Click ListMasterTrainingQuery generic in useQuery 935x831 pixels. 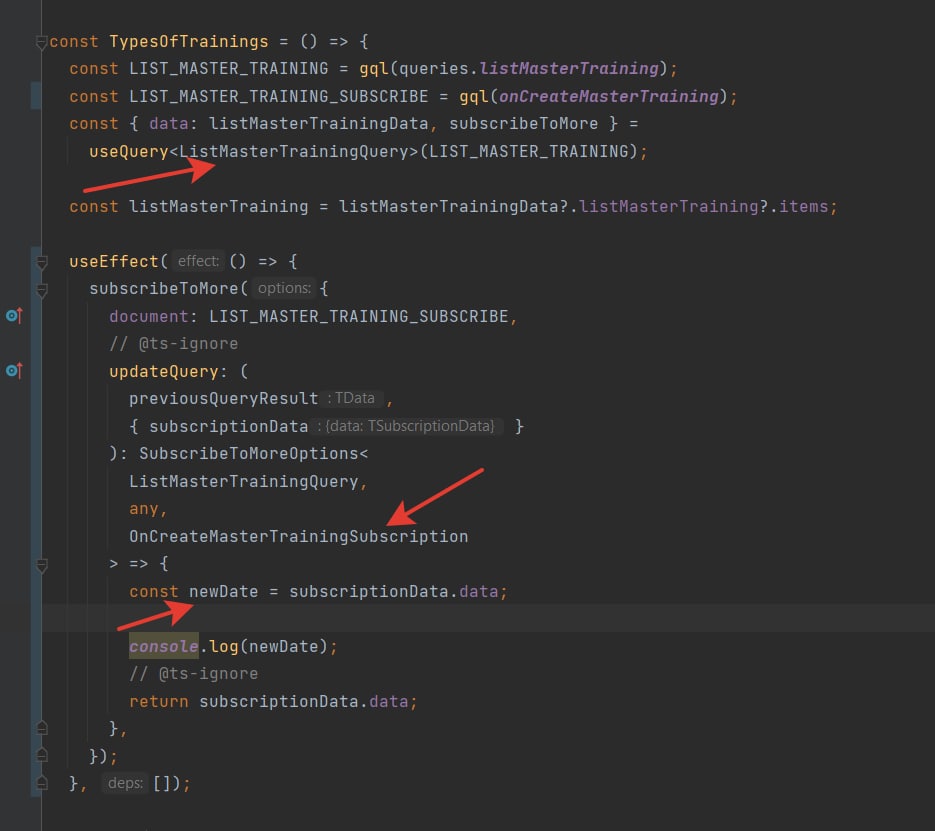coord(293,151)
